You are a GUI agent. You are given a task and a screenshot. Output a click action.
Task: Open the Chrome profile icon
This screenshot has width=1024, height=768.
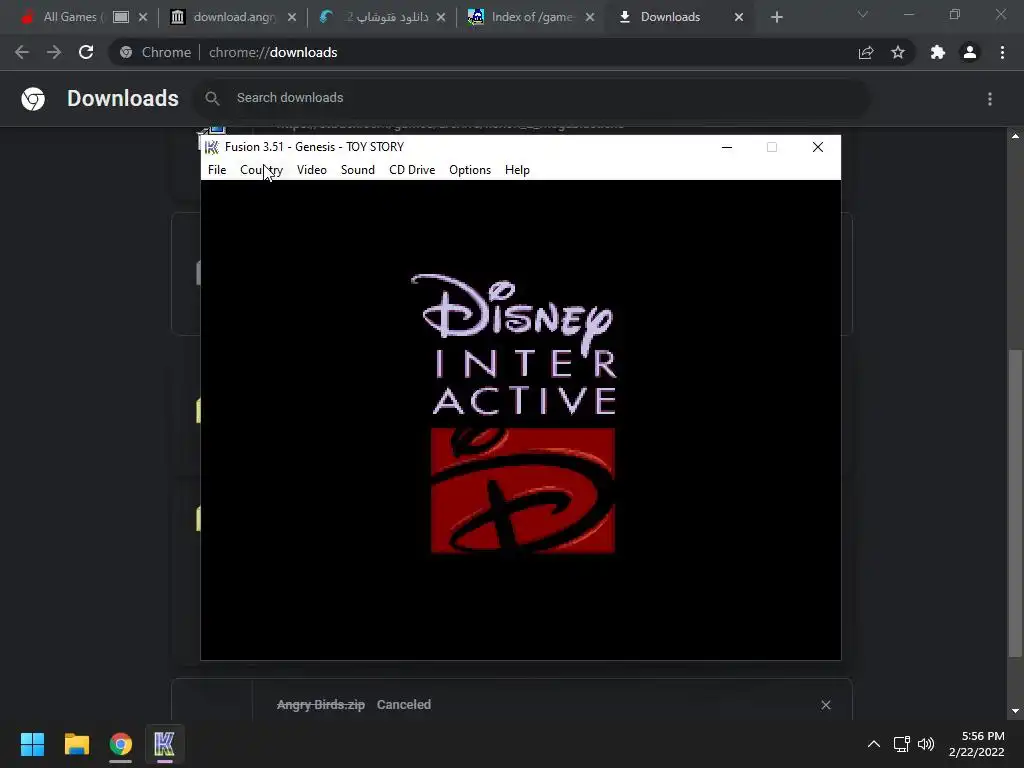pos(970,52)
